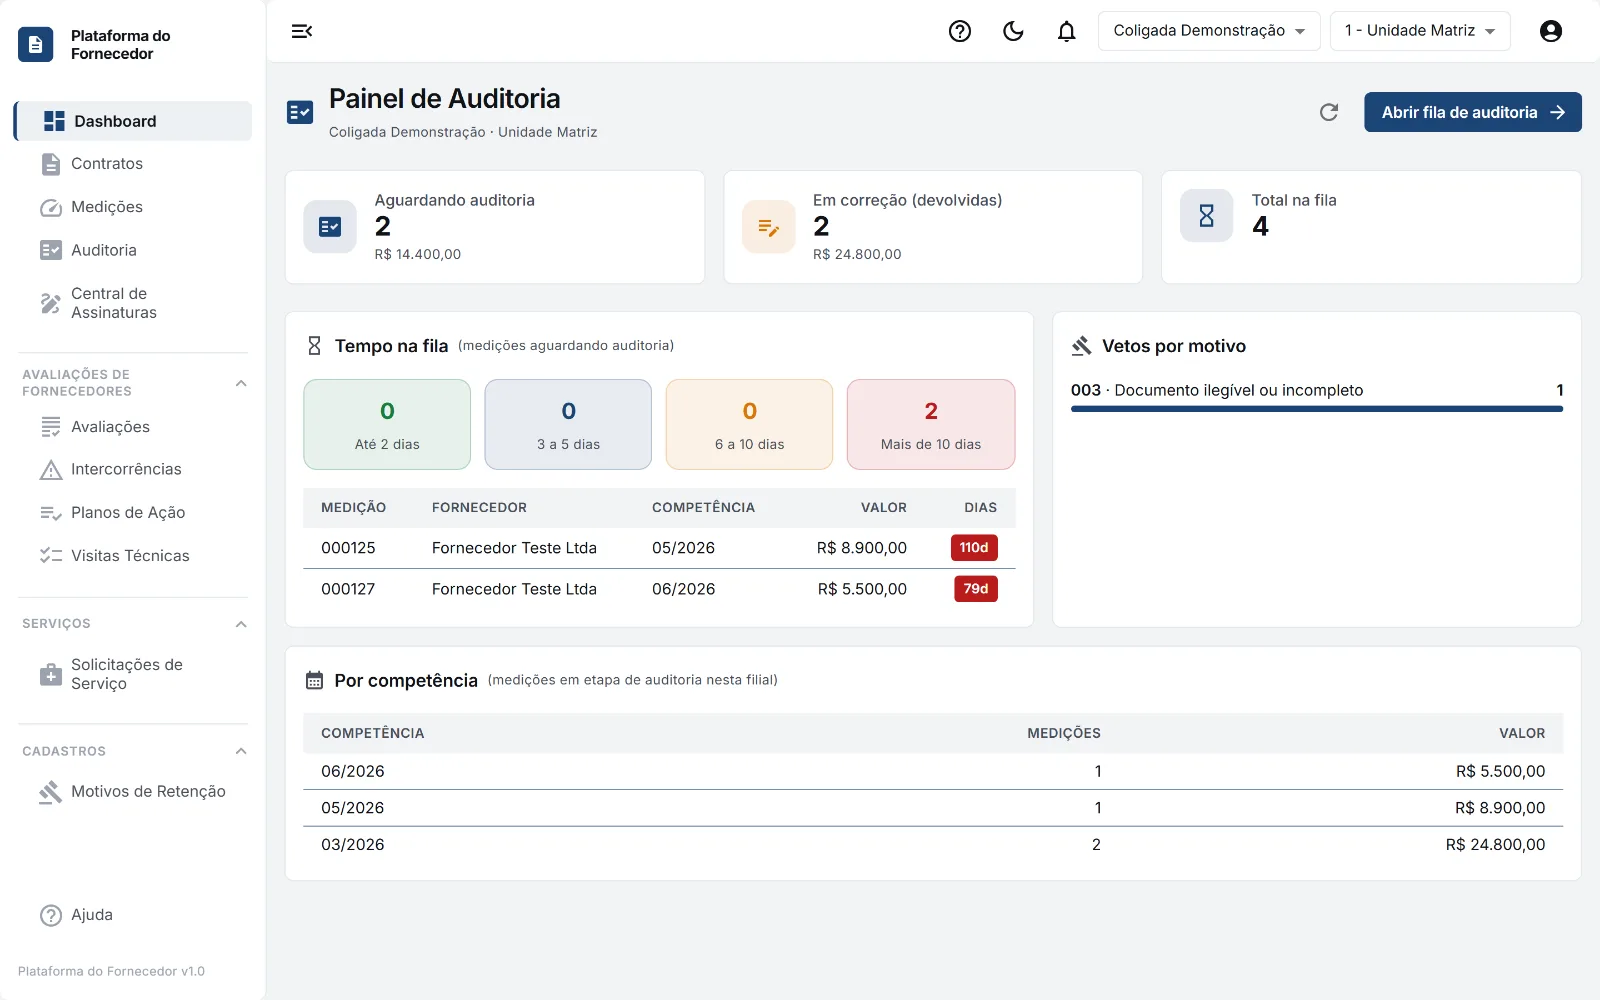Select Dashboard in the sidebar
The image size is (1600, 1000).
click(133, 121)
